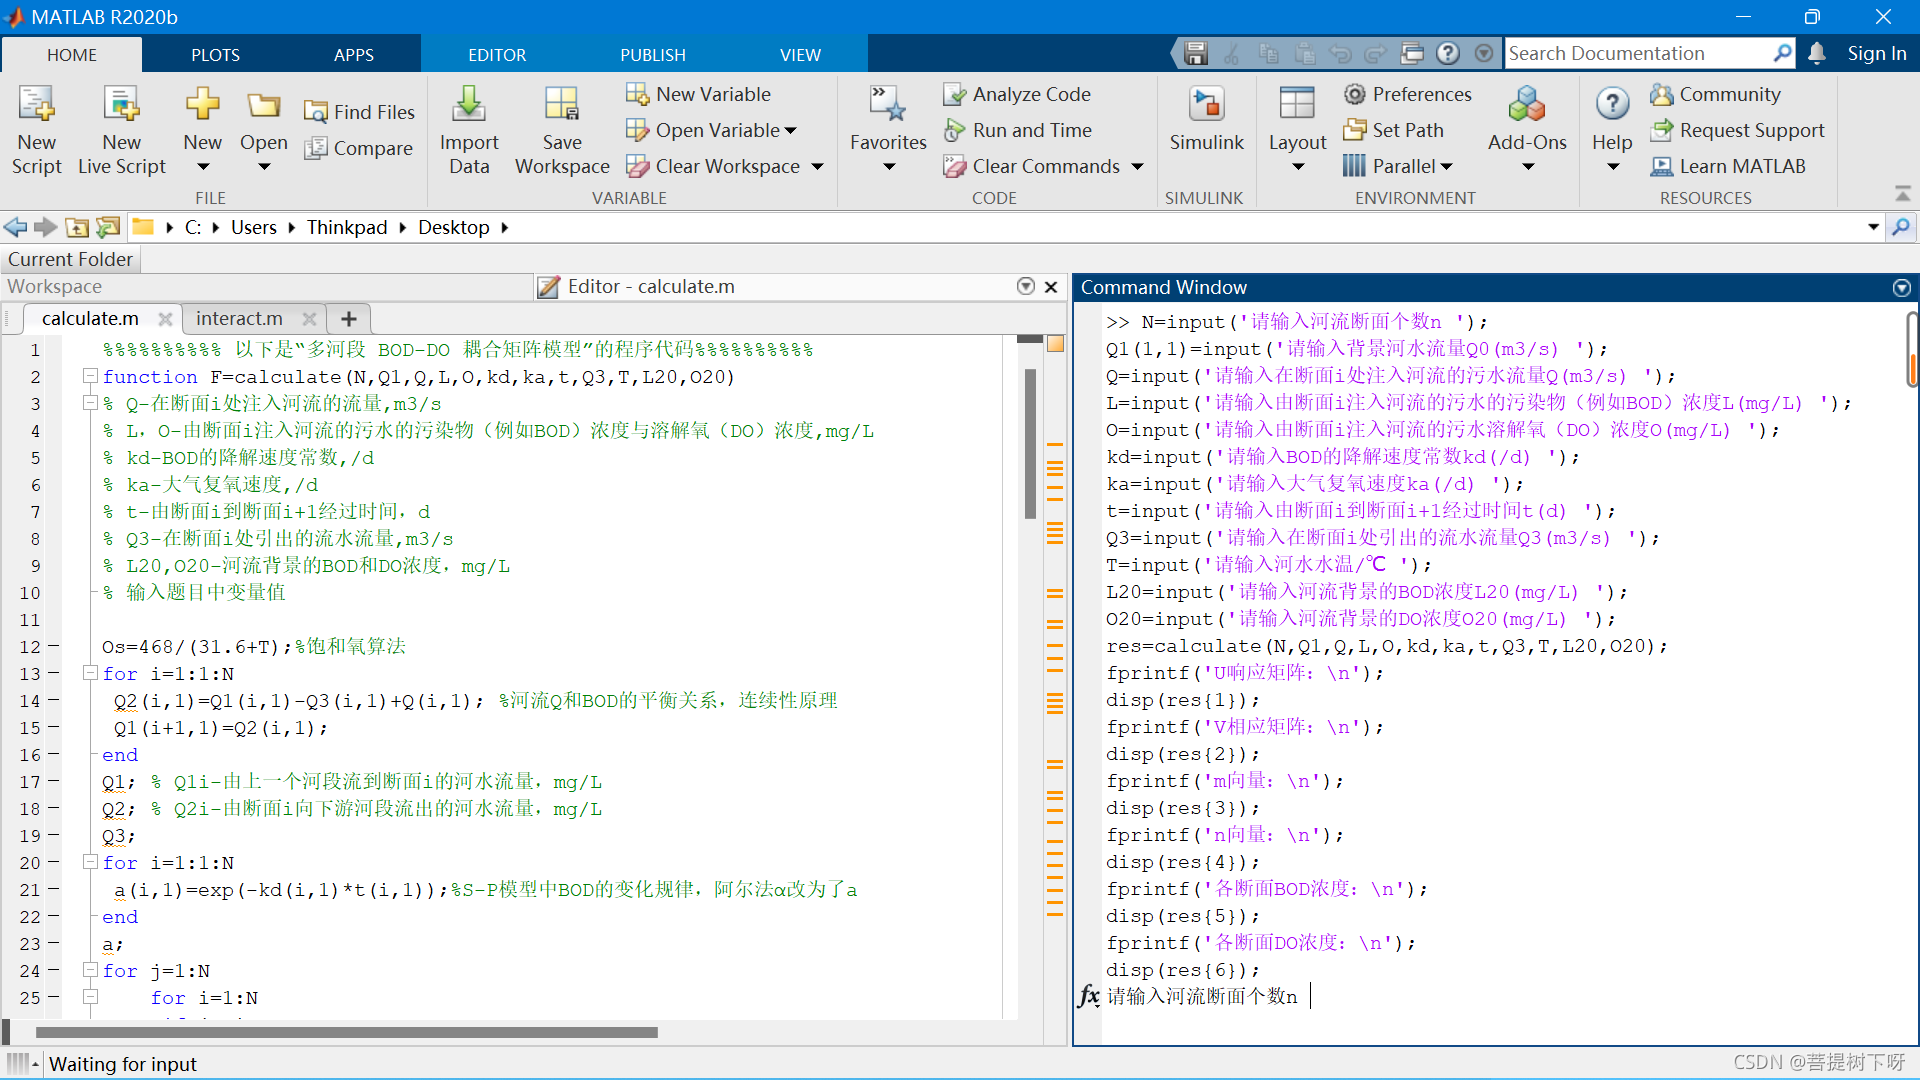Collapse the function code fold on line 2
This screenshot has height=1080, width=1920.
click(x=90, y=376)
